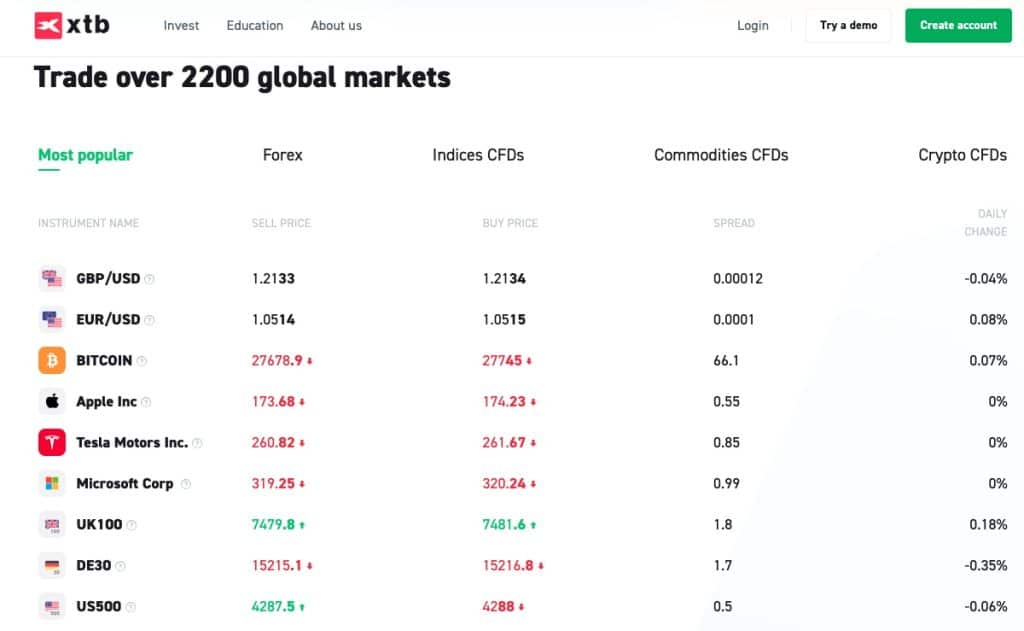Select the Bitcoin currency icon
This screenshot has width=1024, height=631.
tap(52, 360)
